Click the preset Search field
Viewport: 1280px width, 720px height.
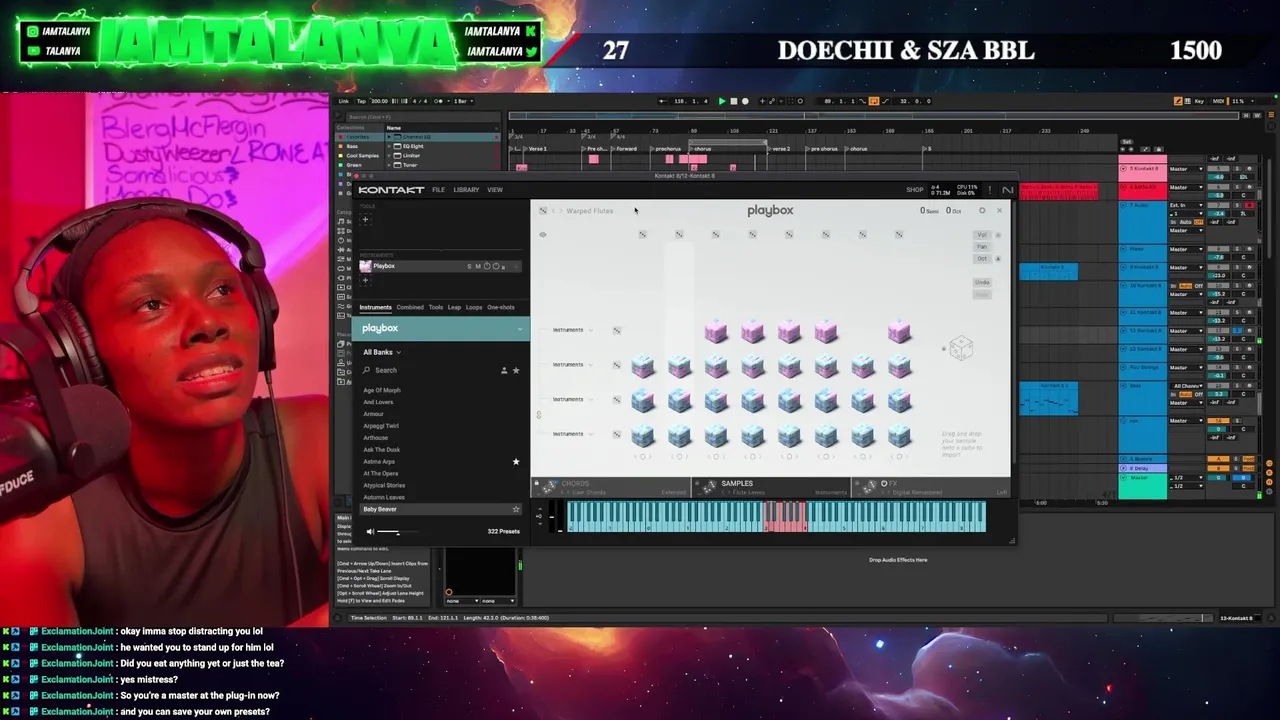click(x=430, y=370)
